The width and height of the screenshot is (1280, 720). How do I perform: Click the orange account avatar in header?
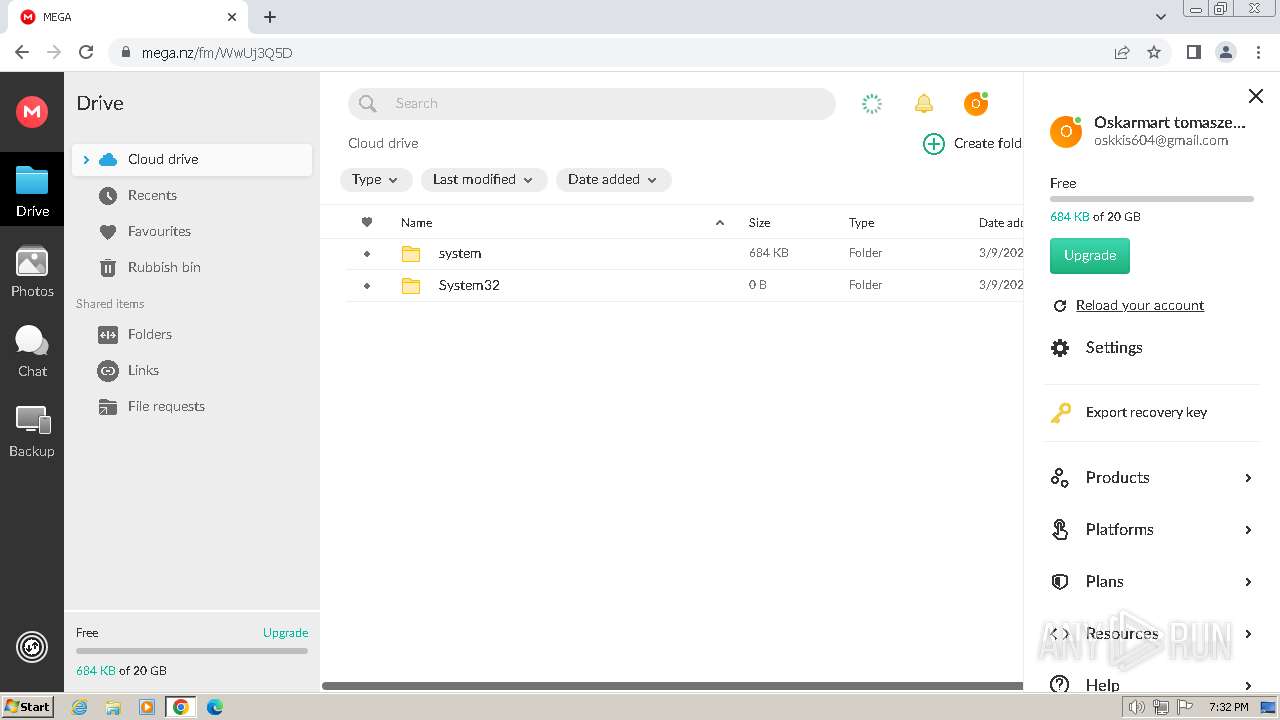click(x=976, y=103)
